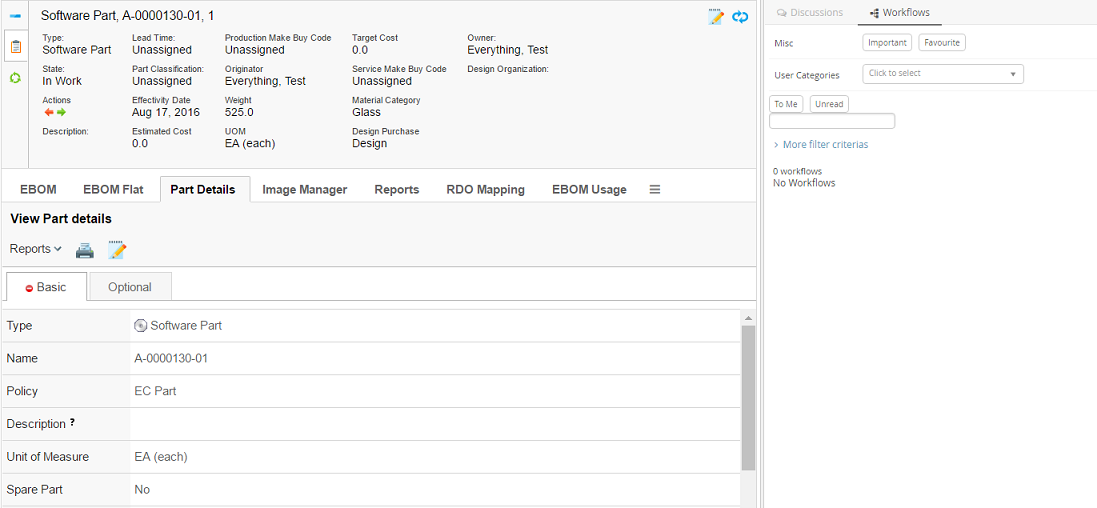Toggle the To Me filter
This screenshot has width=1097, height=508.
[x=786, y=104]
